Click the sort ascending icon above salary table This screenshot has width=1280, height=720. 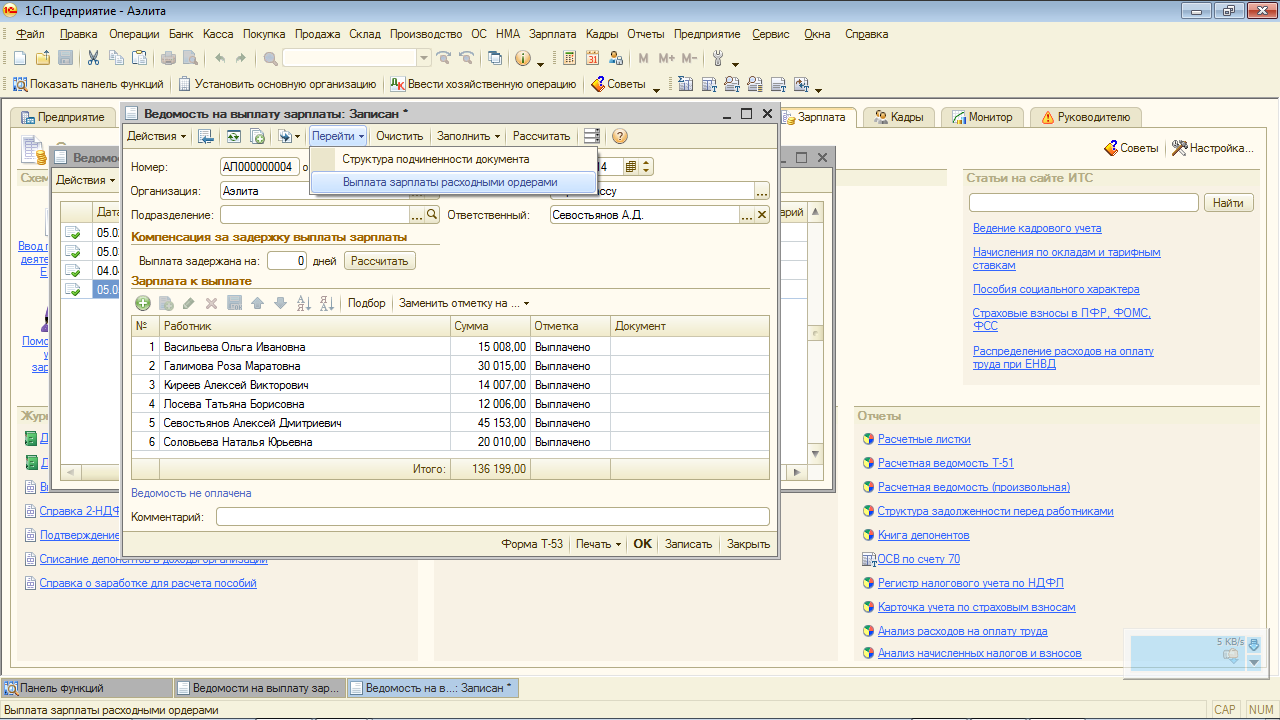point(304,303)
